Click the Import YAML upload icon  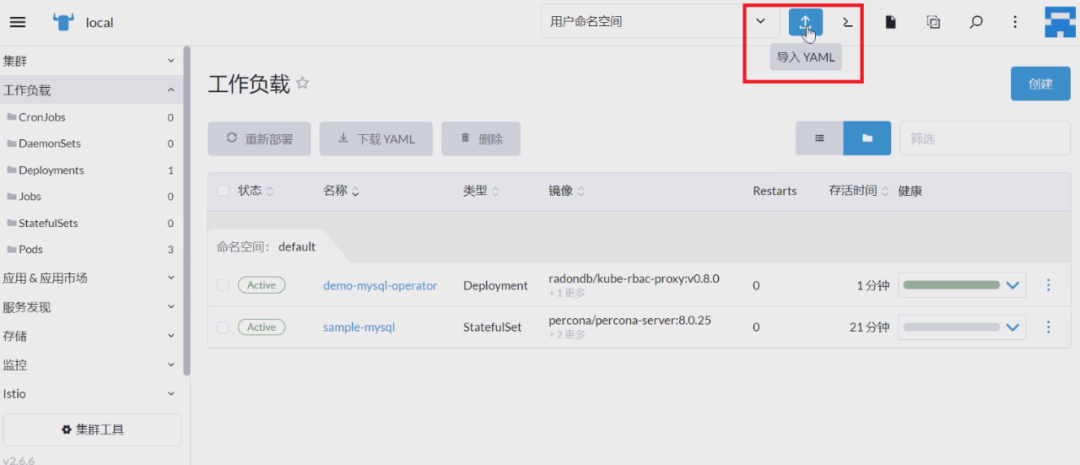[x=805, y=22]
